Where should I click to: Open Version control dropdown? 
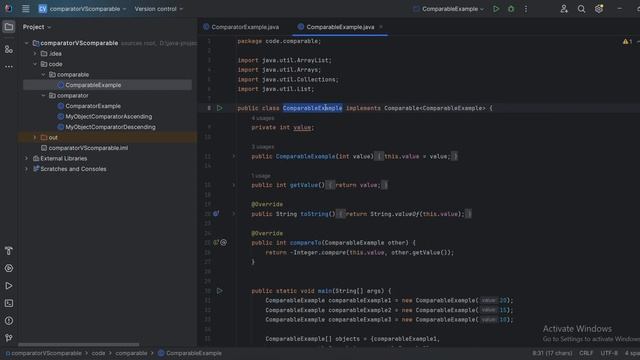pos(159,9)
